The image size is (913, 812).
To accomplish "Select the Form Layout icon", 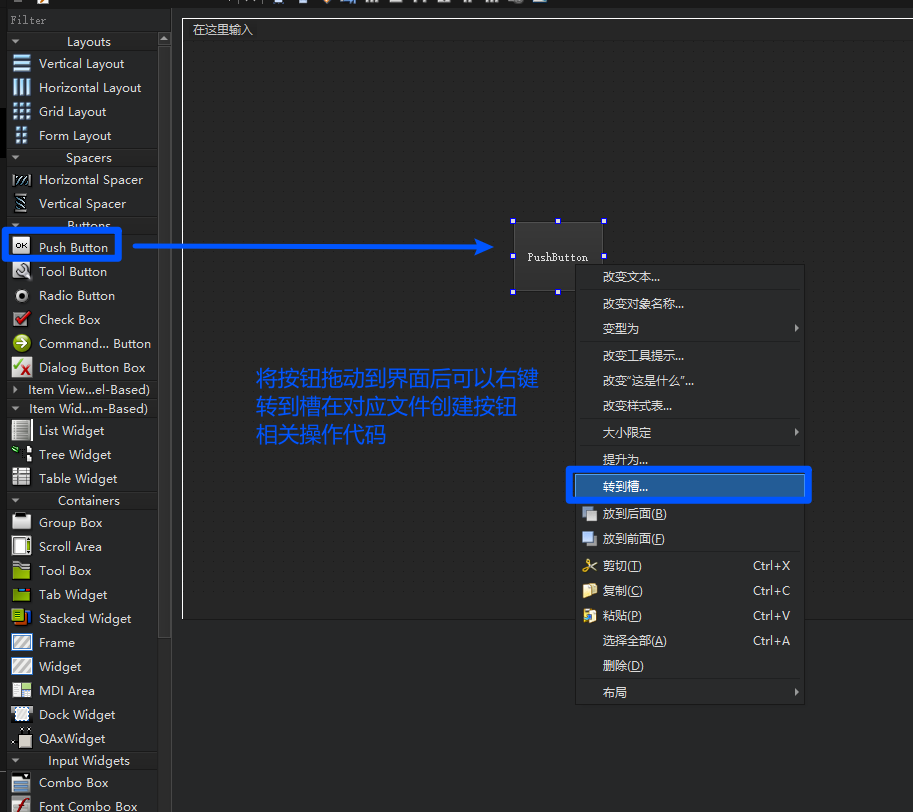I will (x=22, y=135).
